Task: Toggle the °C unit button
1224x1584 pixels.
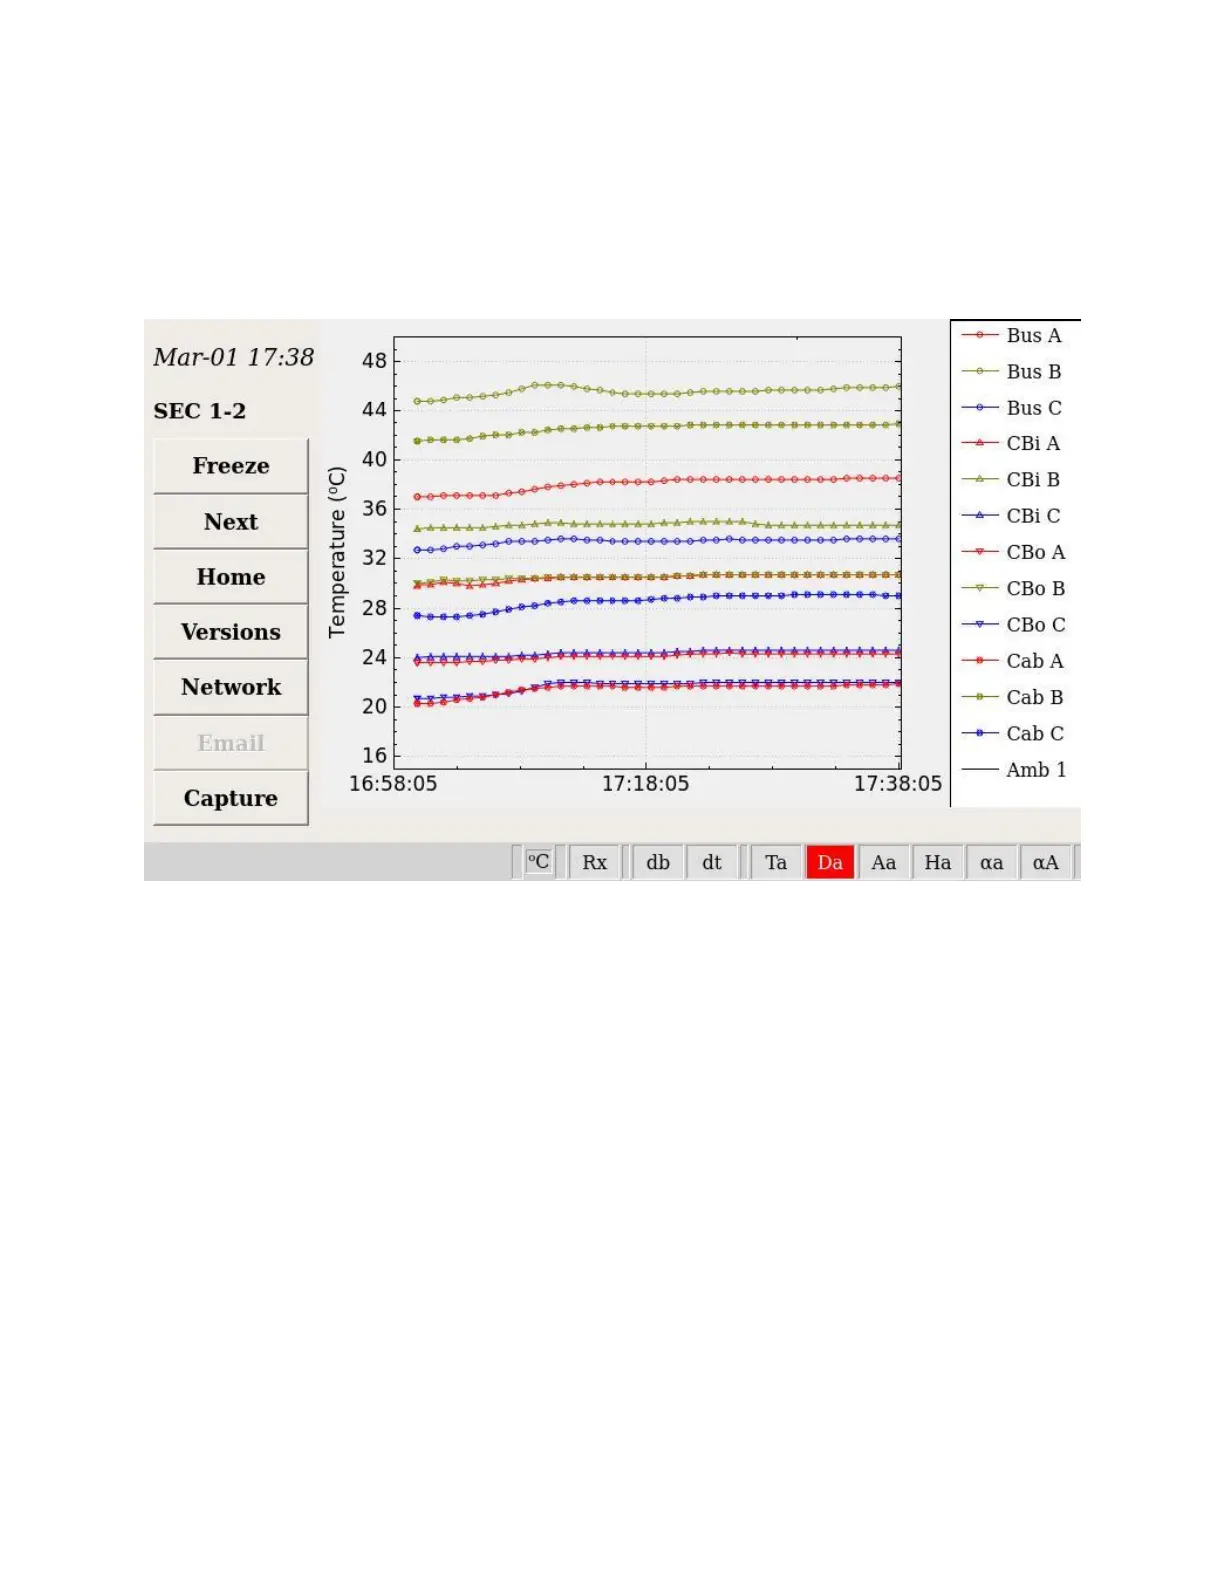Action: coord(538,862)
